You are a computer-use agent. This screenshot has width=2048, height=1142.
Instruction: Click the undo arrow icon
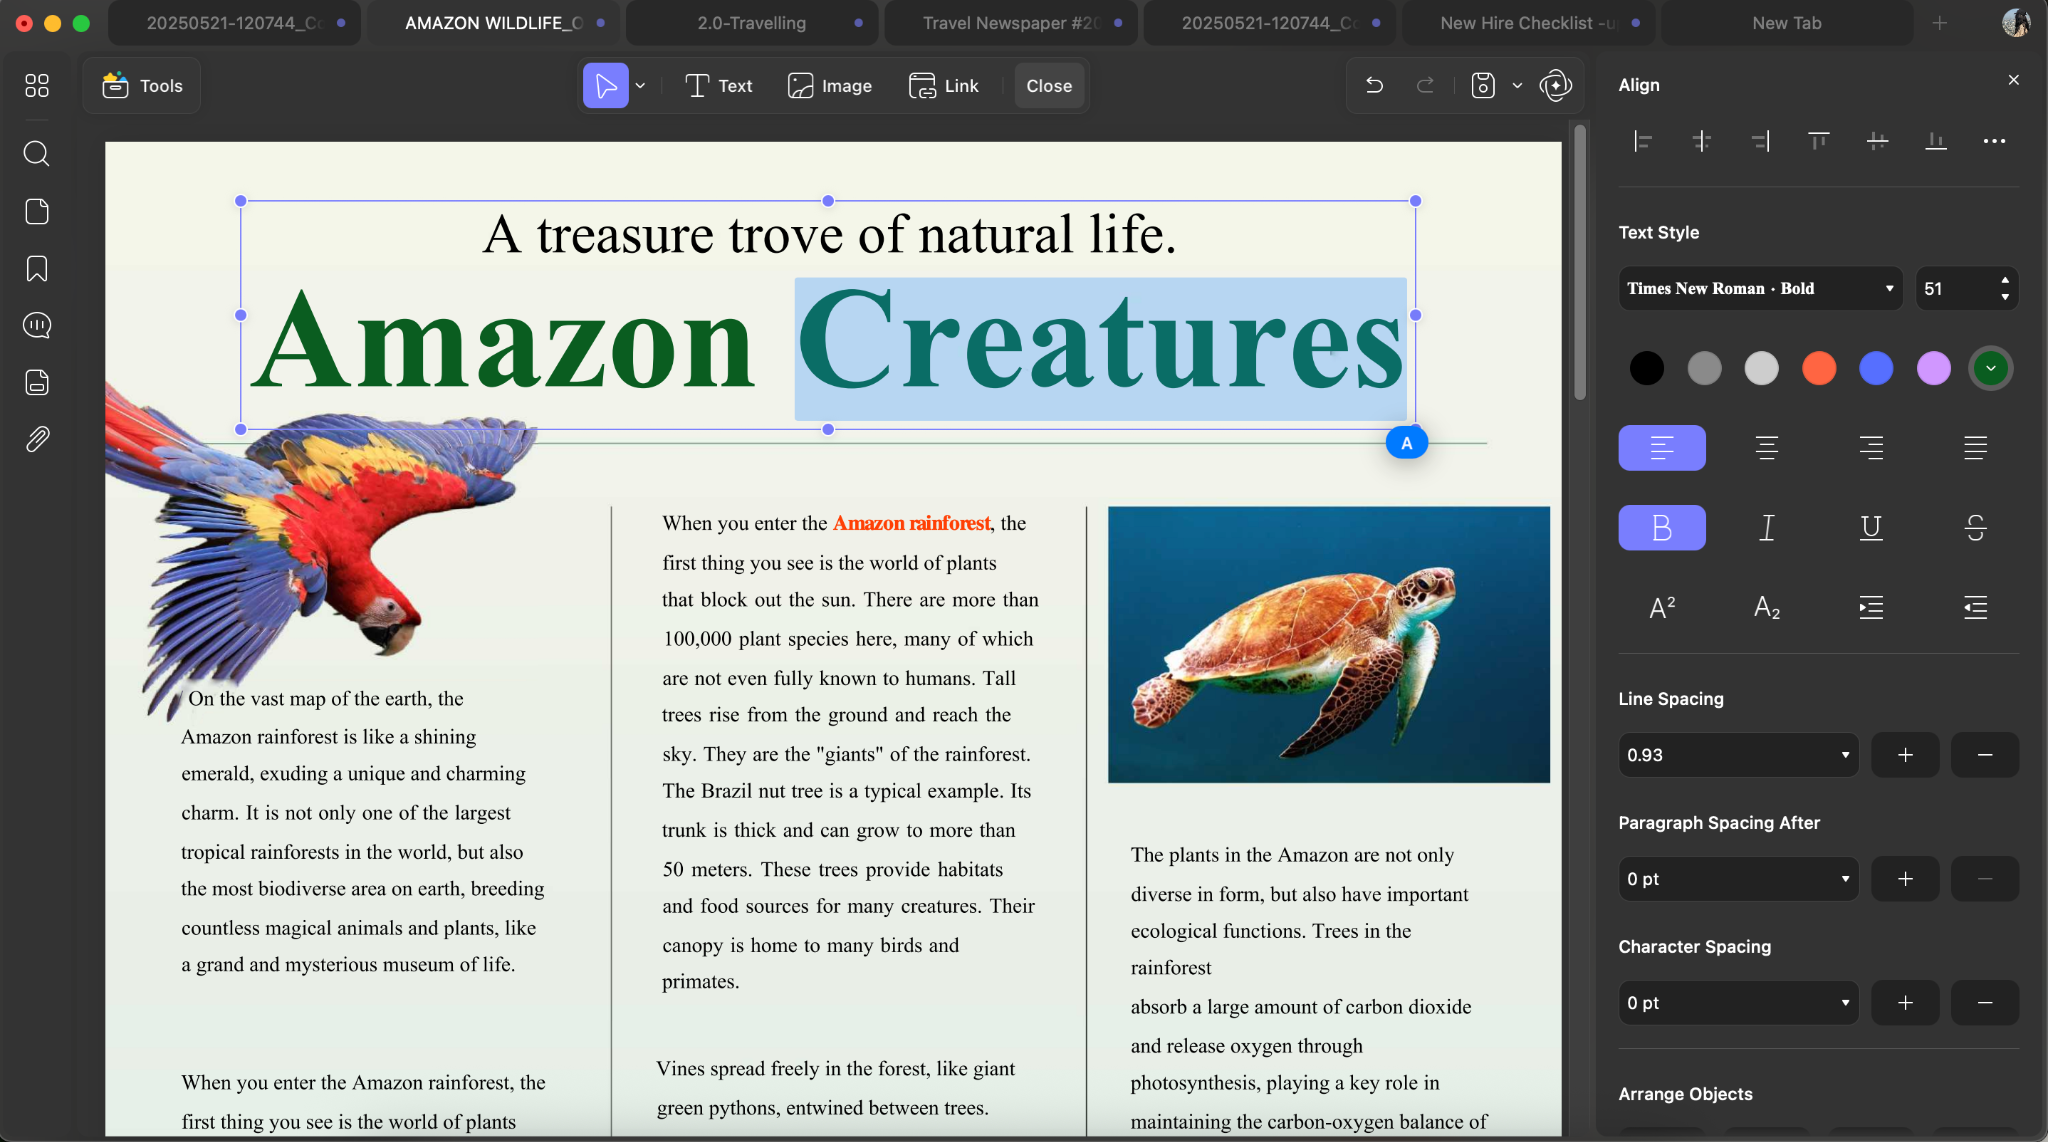click(1375, 86)
